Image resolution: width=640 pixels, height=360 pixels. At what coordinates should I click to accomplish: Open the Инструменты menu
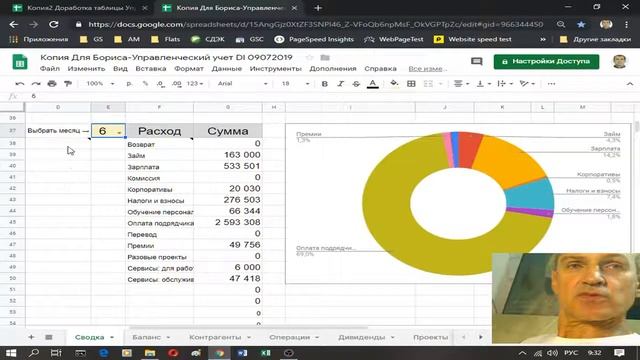point(276,69)
